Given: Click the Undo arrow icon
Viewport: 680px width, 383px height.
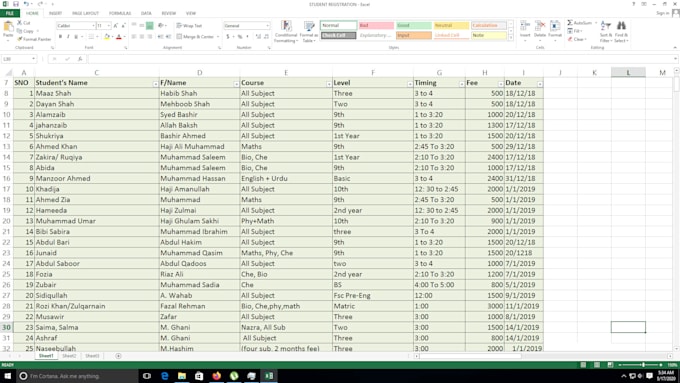Looking at the screenshot, I should [x=26, y=4].
